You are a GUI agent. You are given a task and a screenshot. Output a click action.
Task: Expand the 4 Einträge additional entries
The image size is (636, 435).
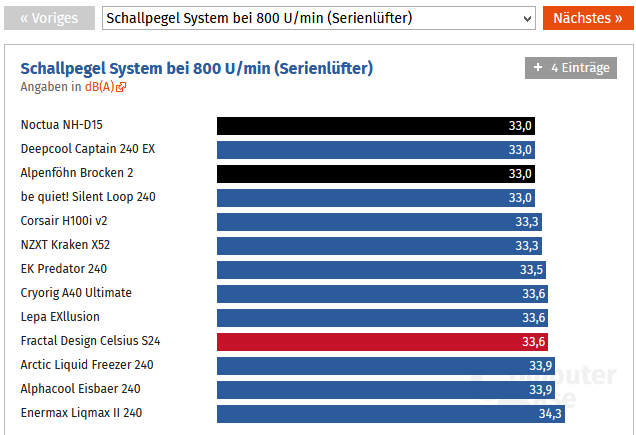coord(571,68)
